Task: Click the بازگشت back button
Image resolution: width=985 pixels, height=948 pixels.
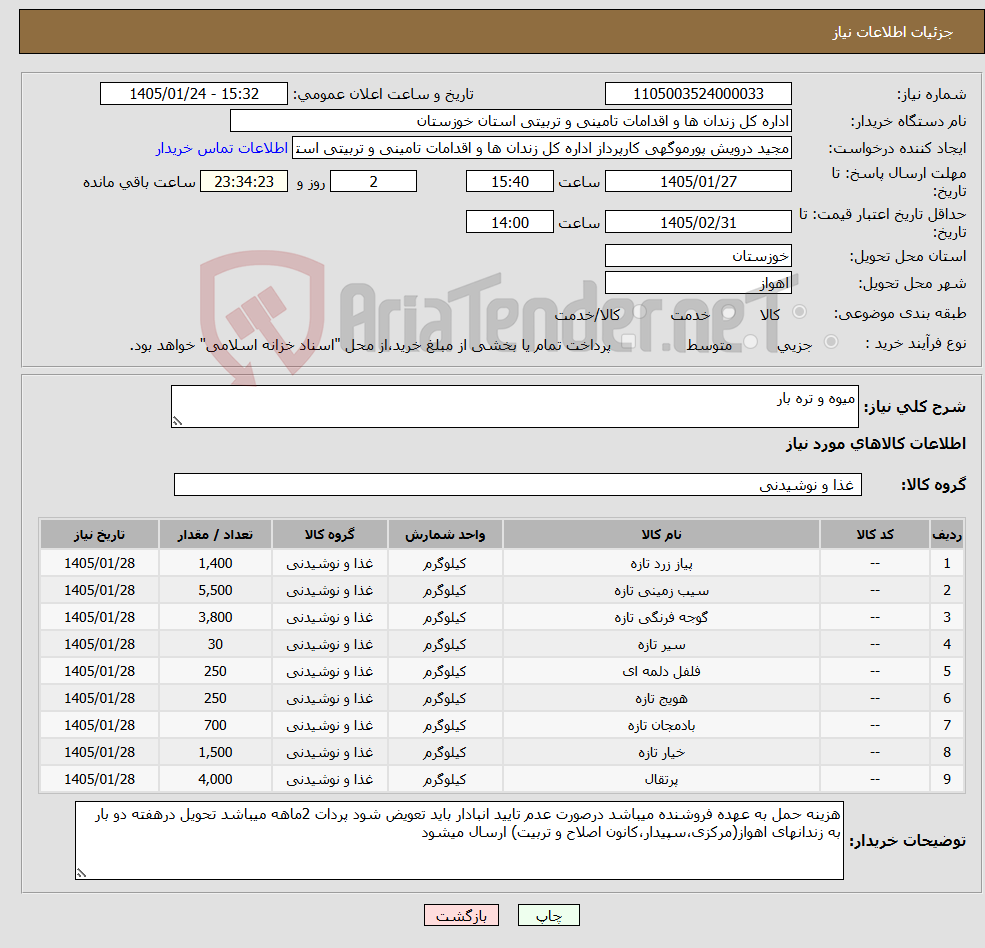Action: tap(461, 915)
